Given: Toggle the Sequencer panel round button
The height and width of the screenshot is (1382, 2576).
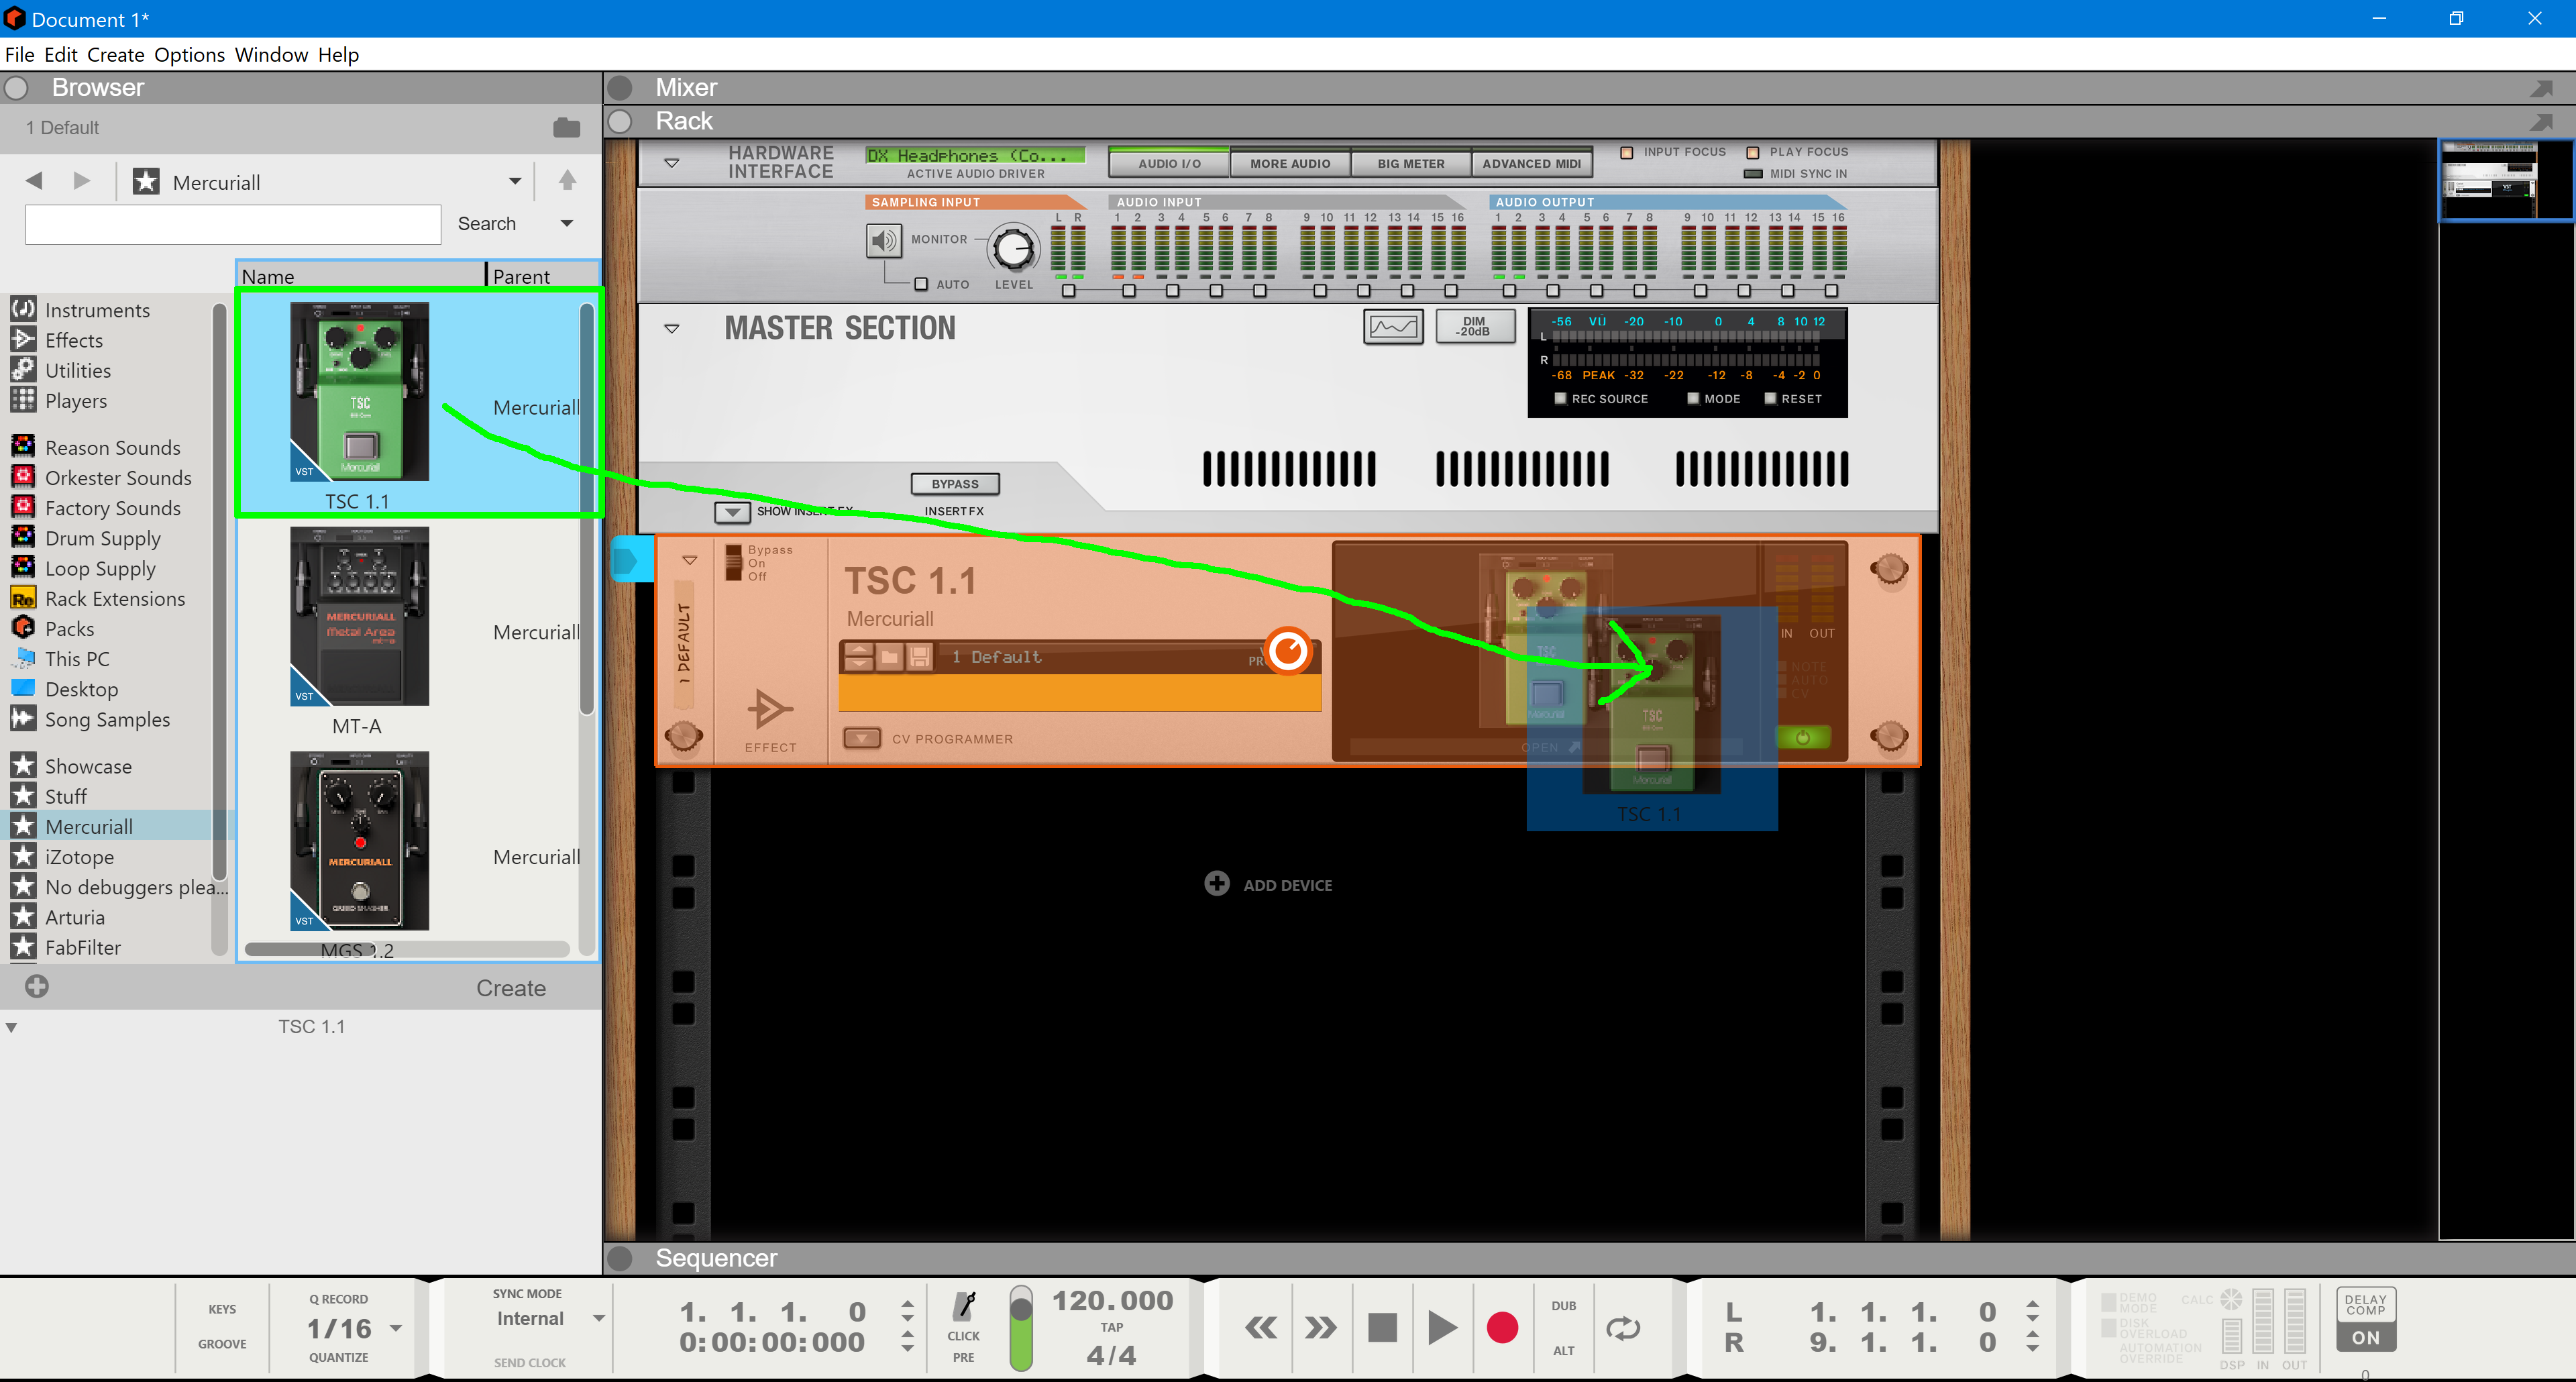Looking at the screenshot, I should point(620,1258).
